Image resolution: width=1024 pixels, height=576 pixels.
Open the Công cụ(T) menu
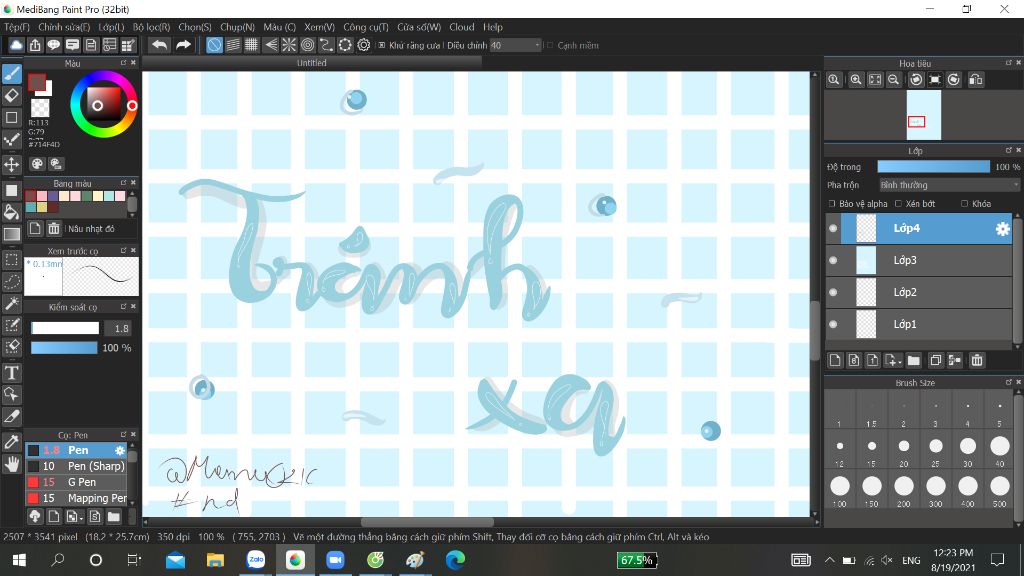click(366, 27)
